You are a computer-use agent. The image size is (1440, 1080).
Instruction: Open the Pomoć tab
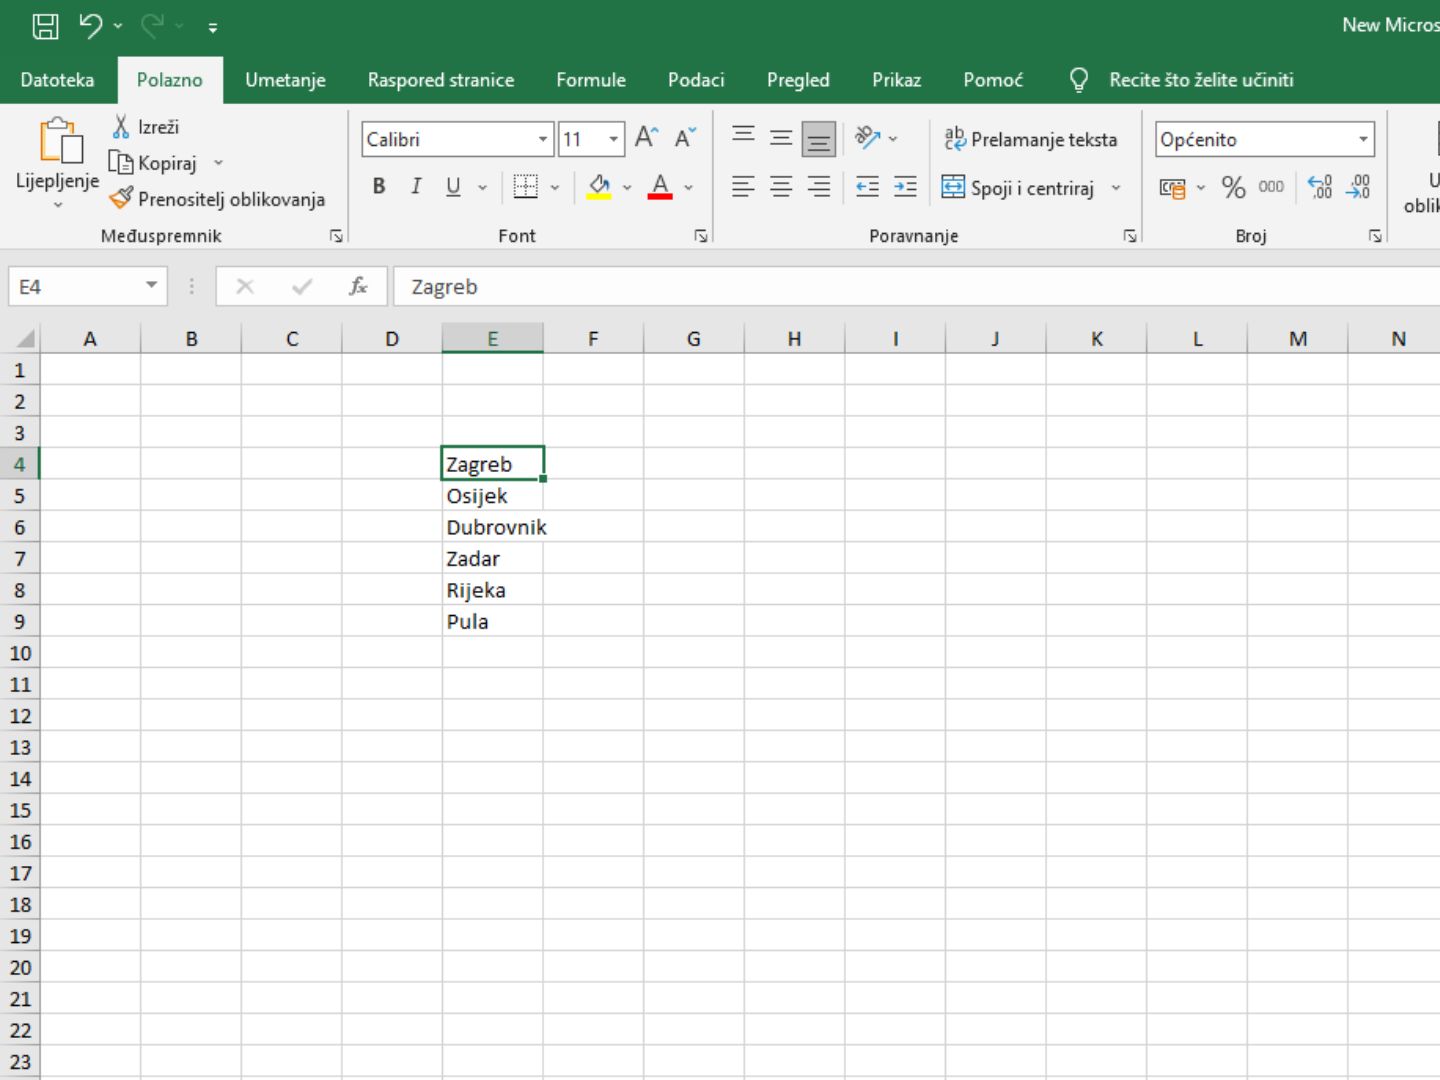click(x=993, y=80)
